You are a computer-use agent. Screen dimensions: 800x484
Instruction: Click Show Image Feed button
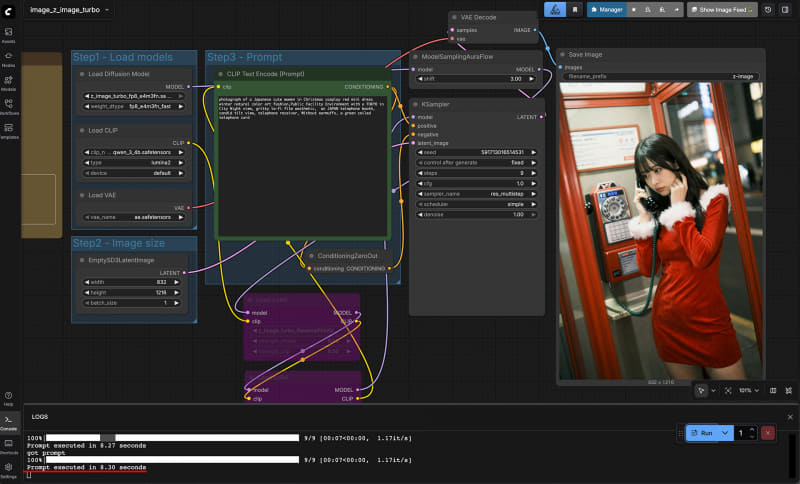(722, 10)
